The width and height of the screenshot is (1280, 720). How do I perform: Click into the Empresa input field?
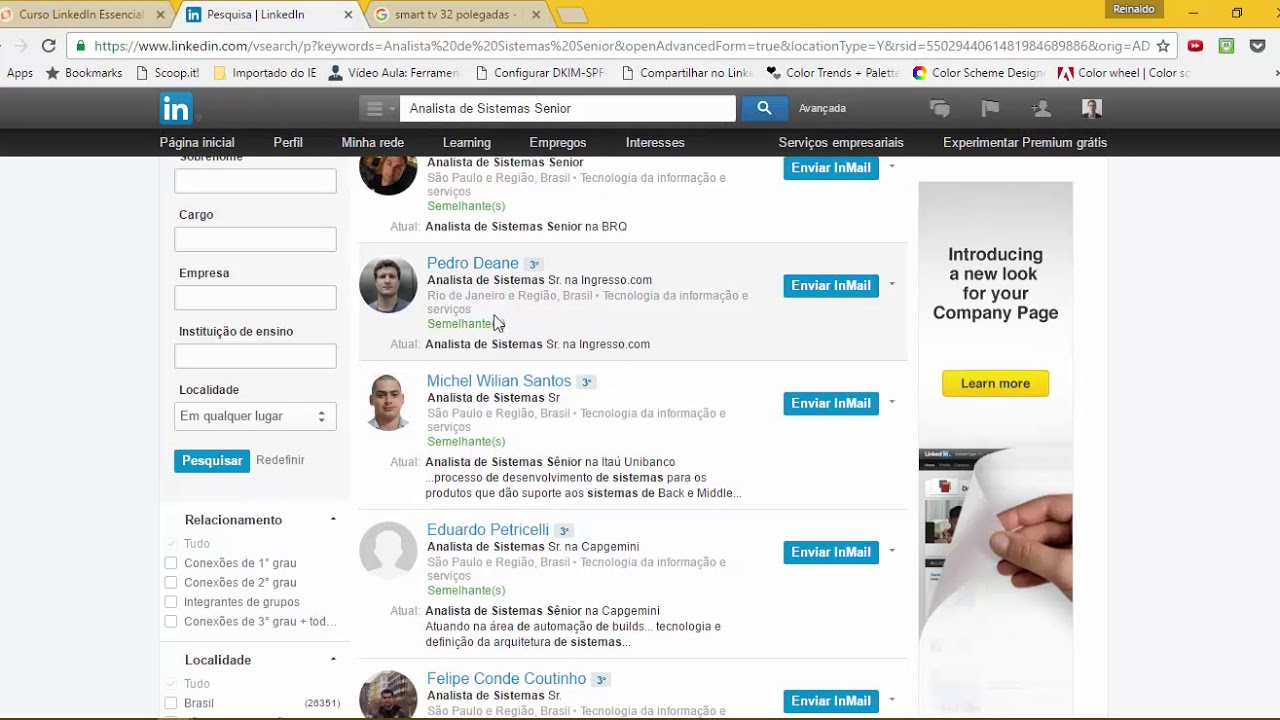click(255, 297)
